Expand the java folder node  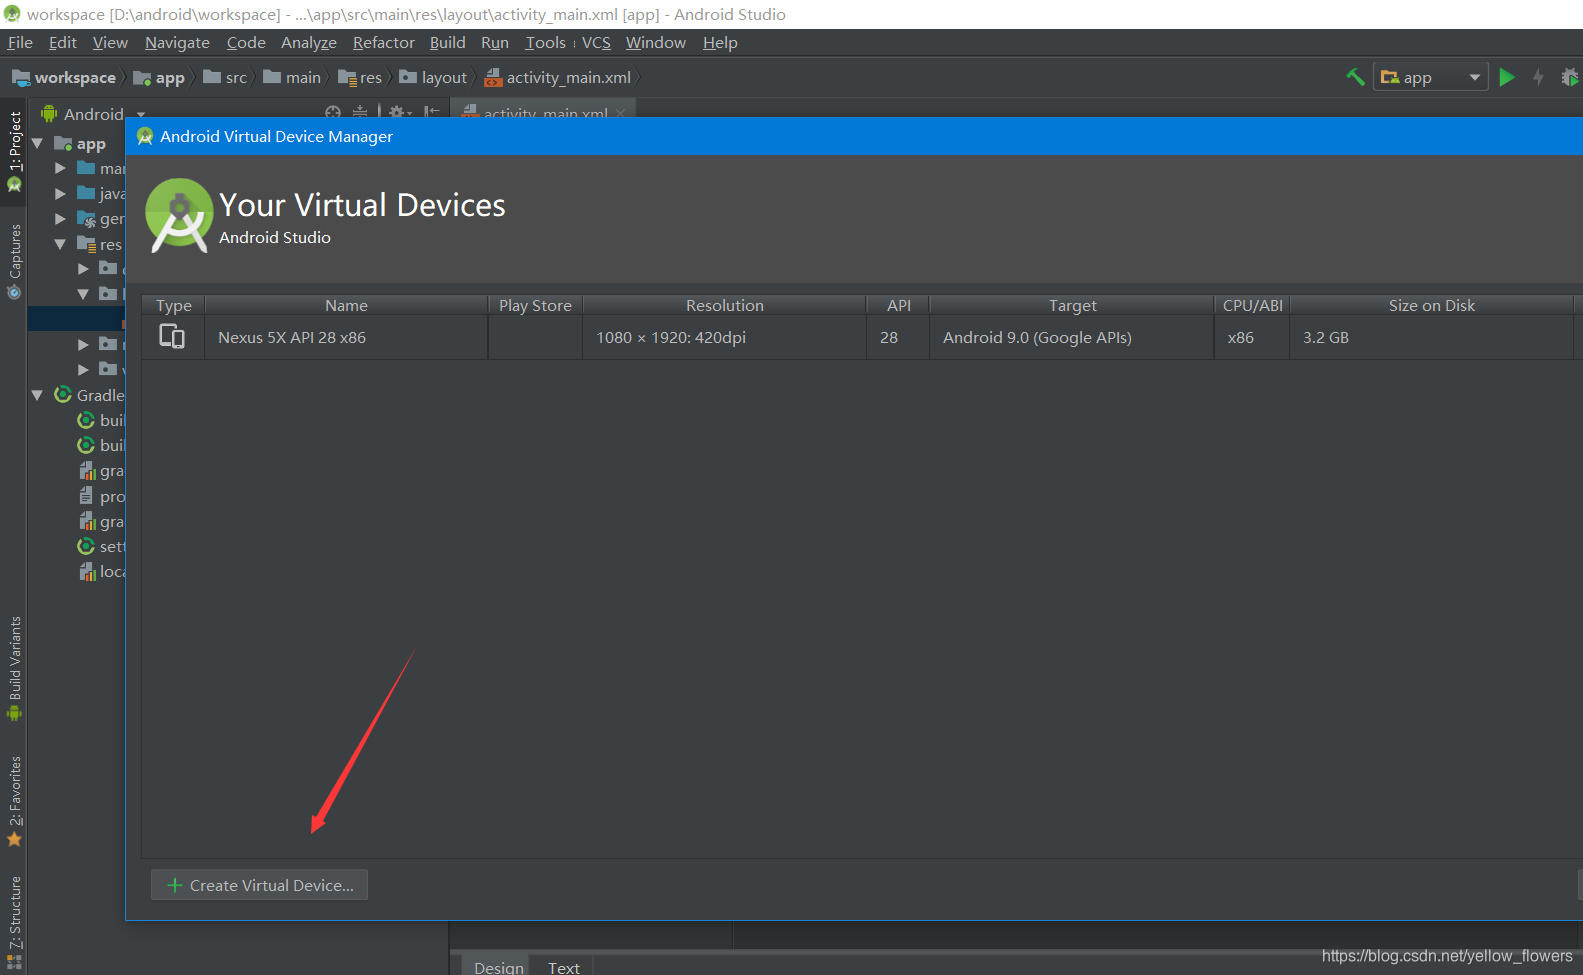click(x=61, y=193)
